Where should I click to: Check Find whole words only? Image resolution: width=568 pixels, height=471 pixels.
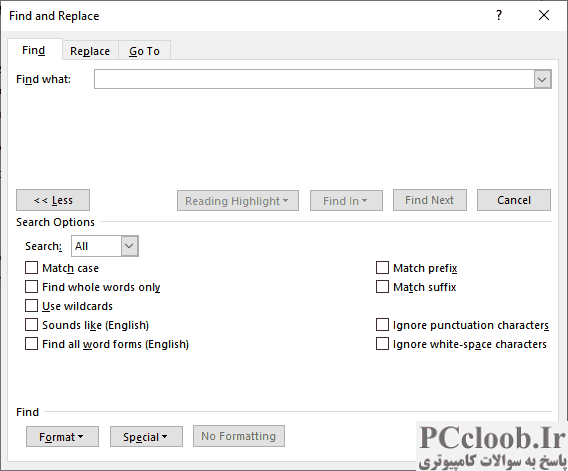(x=31, y=287)
